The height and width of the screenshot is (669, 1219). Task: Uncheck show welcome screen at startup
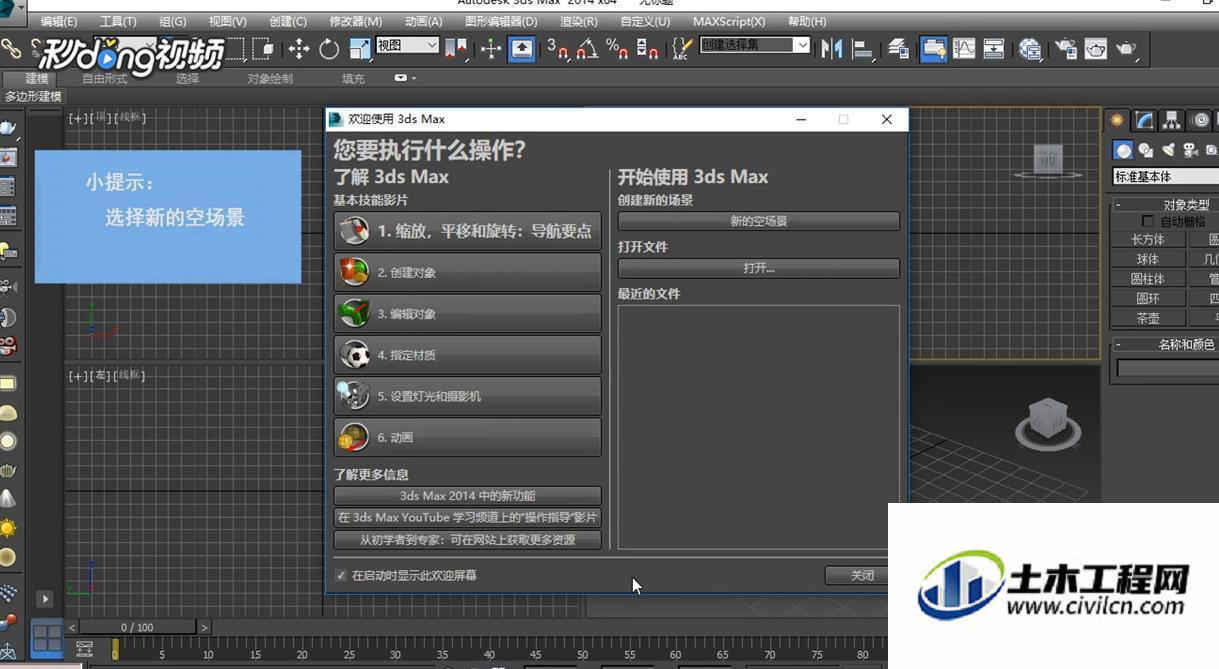pyautogui.click(x=341, y=575)
